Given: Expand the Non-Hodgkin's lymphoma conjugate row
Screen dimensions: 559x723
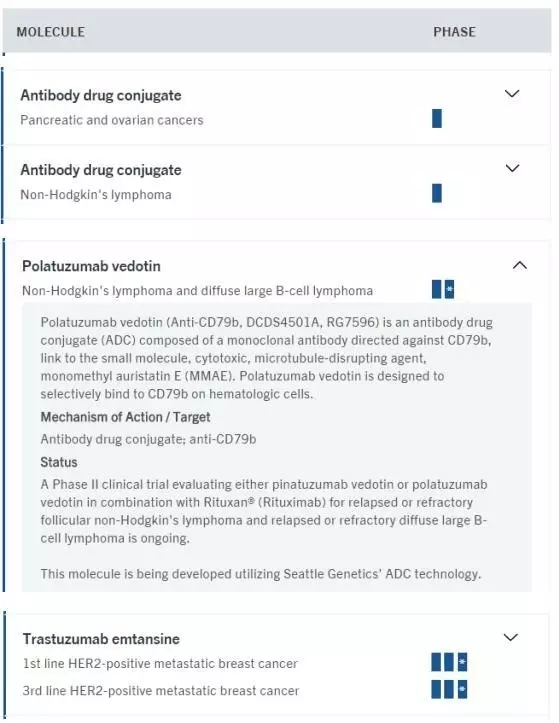Looking at the screenshot, I should click(512, 168).
